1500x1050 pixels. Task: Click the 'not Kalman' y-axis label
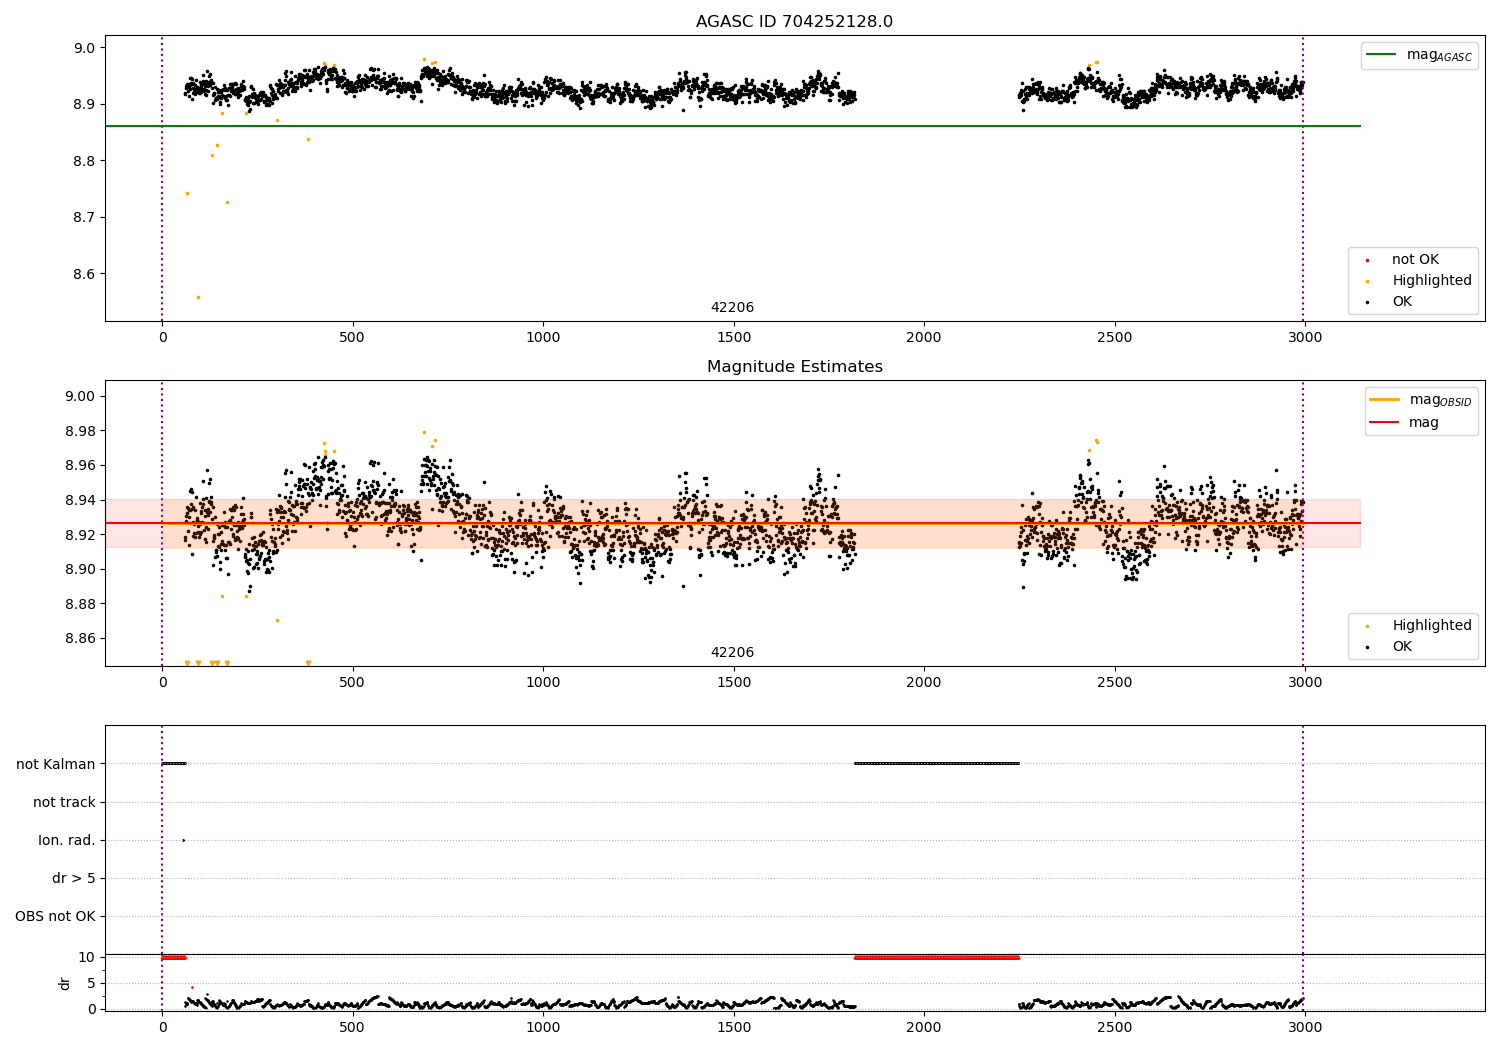click(56, 764)
